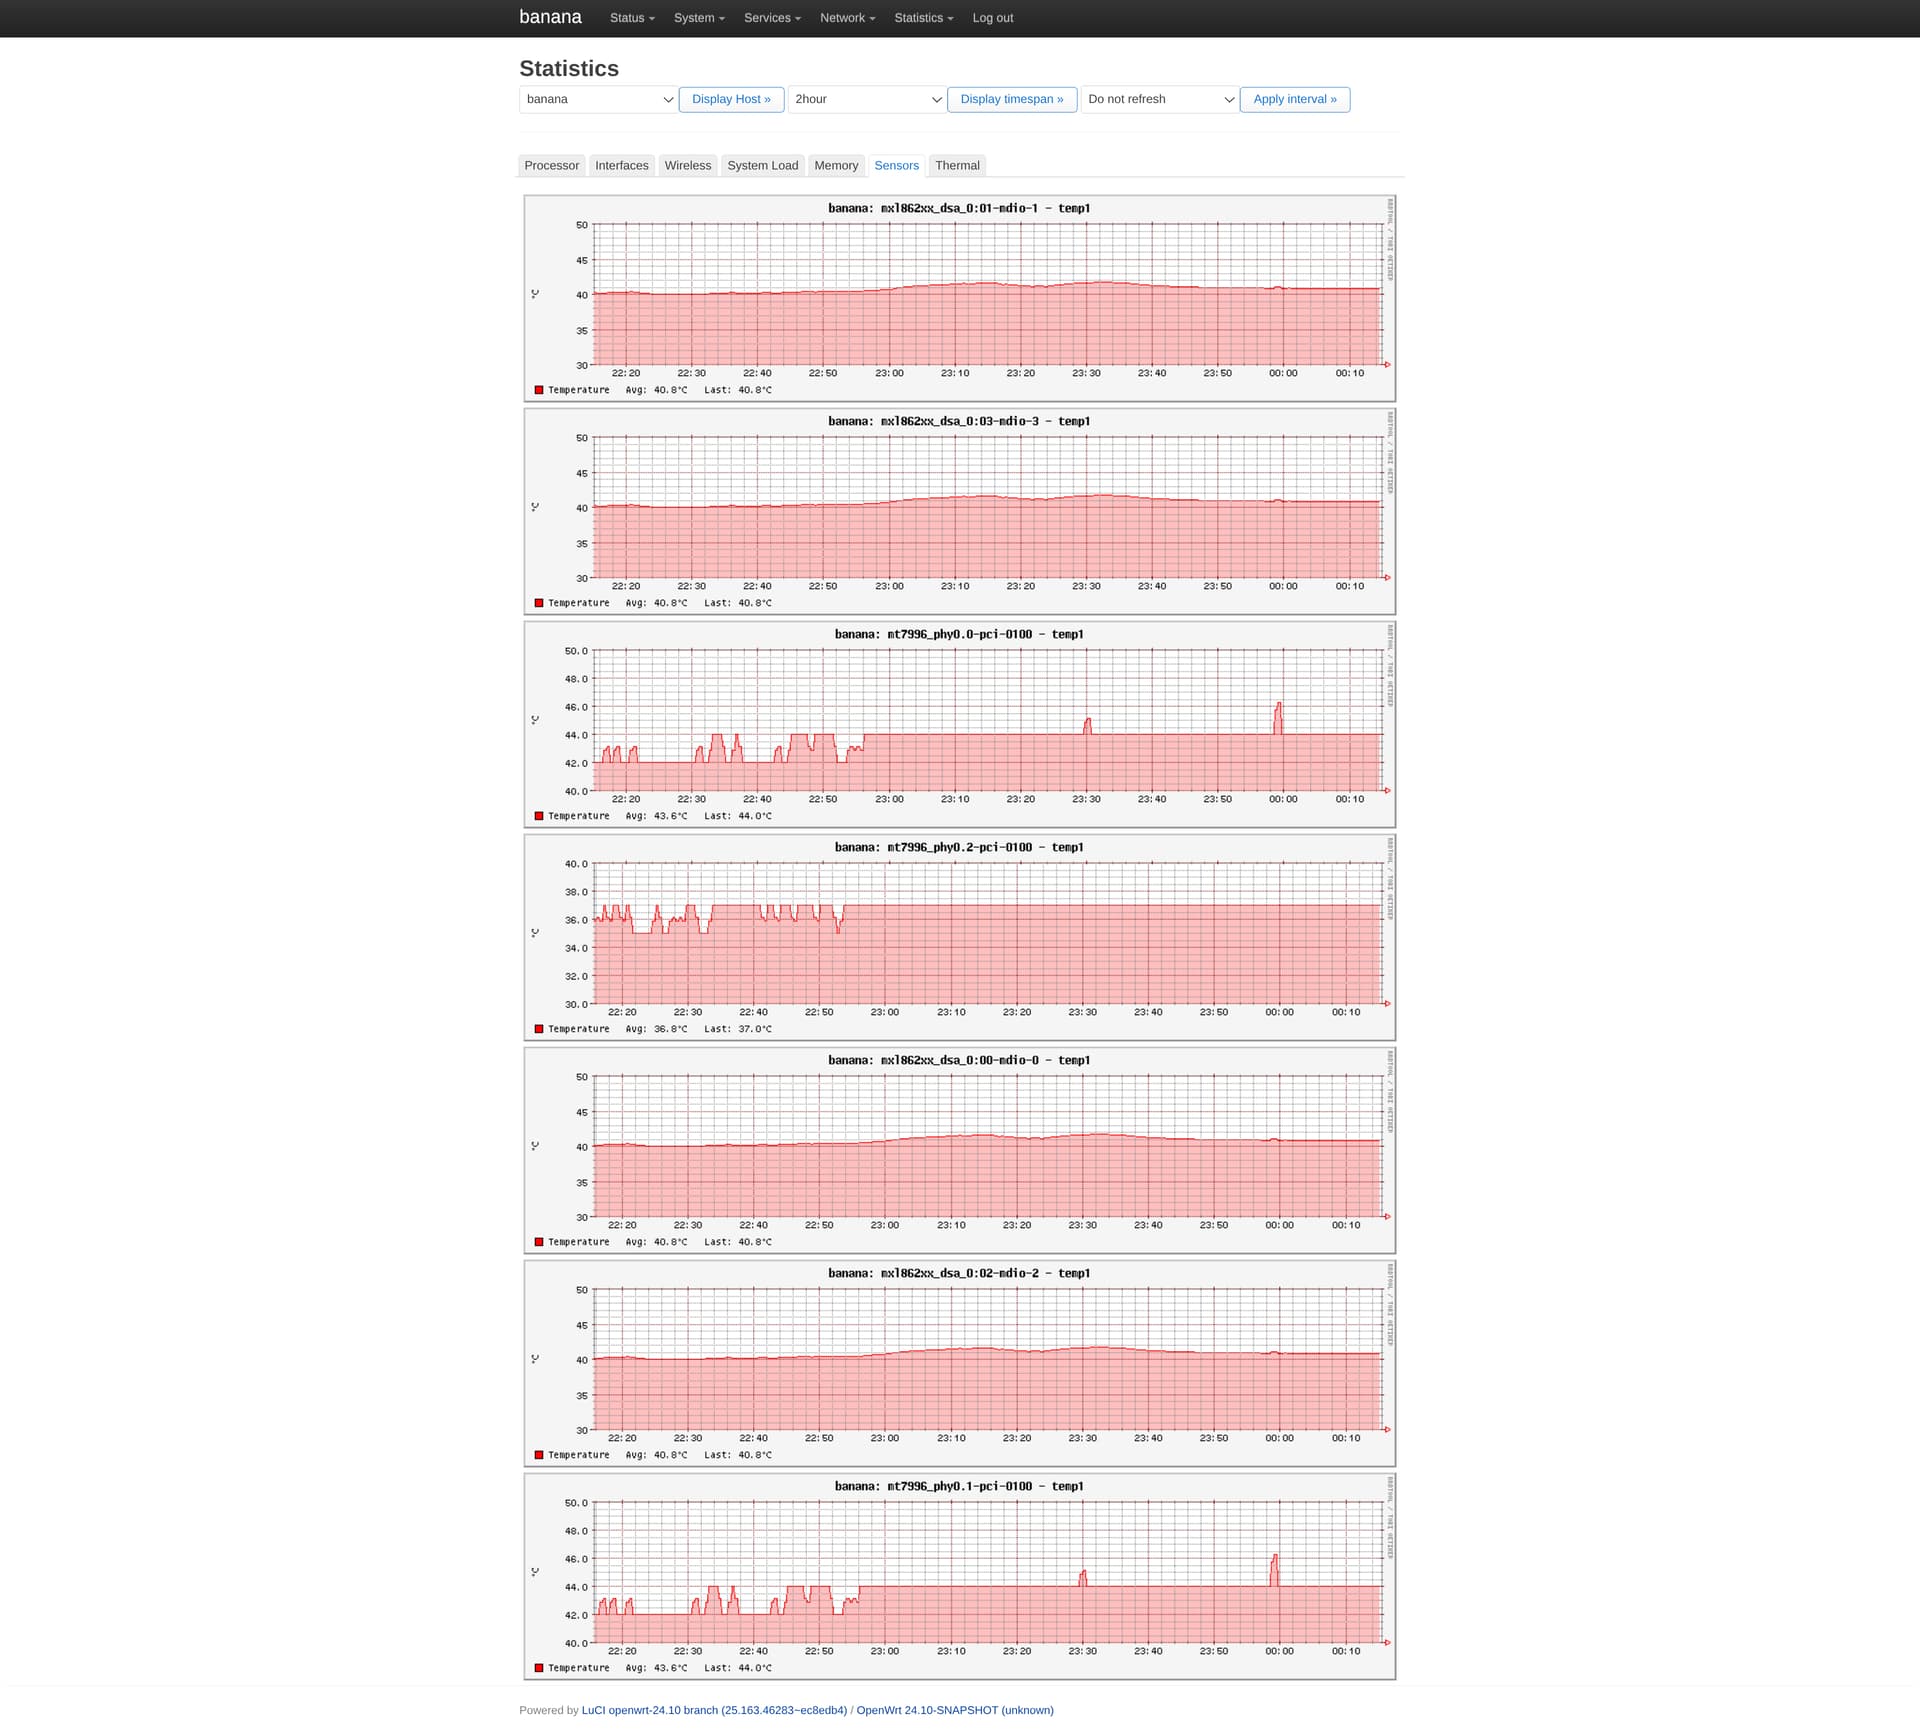Switch to the Interfaces tab
This screenshot has height=1734, width=1920.
pyautogui.click(x=621, y=166)
